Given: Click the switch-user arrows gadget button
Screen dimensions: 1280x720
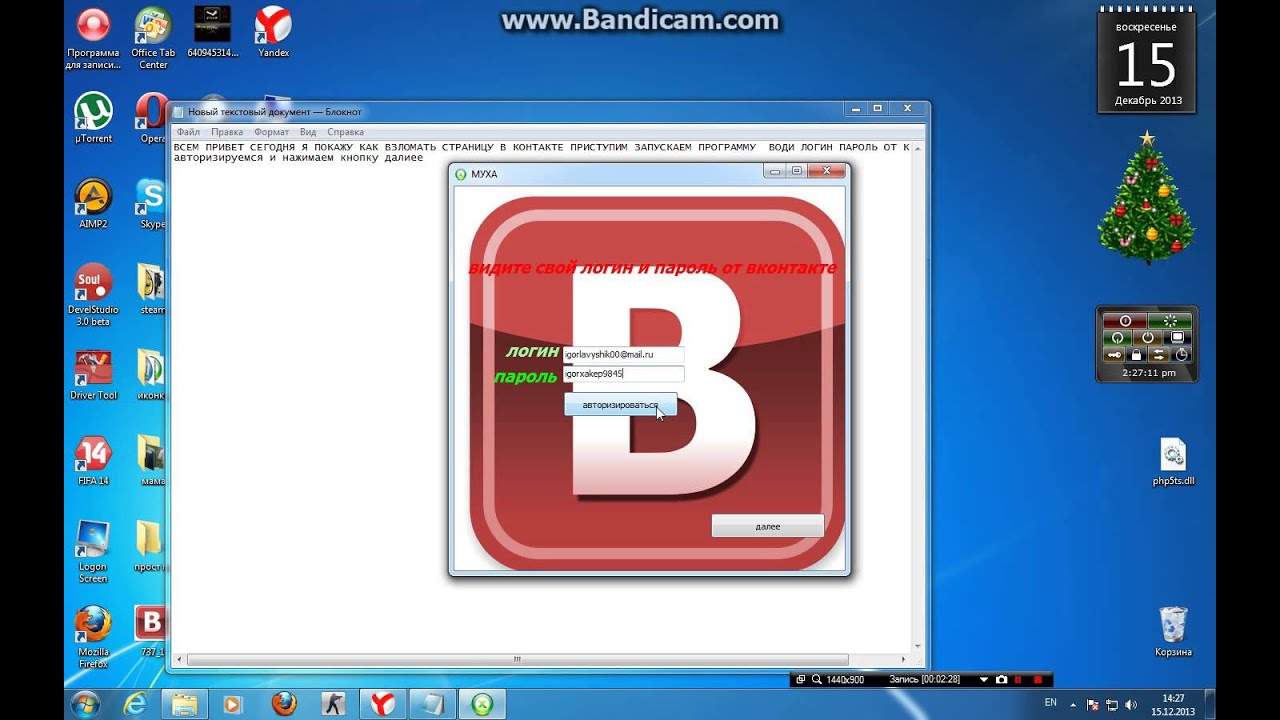Looking at the screenshot, I should point(1159,355).
